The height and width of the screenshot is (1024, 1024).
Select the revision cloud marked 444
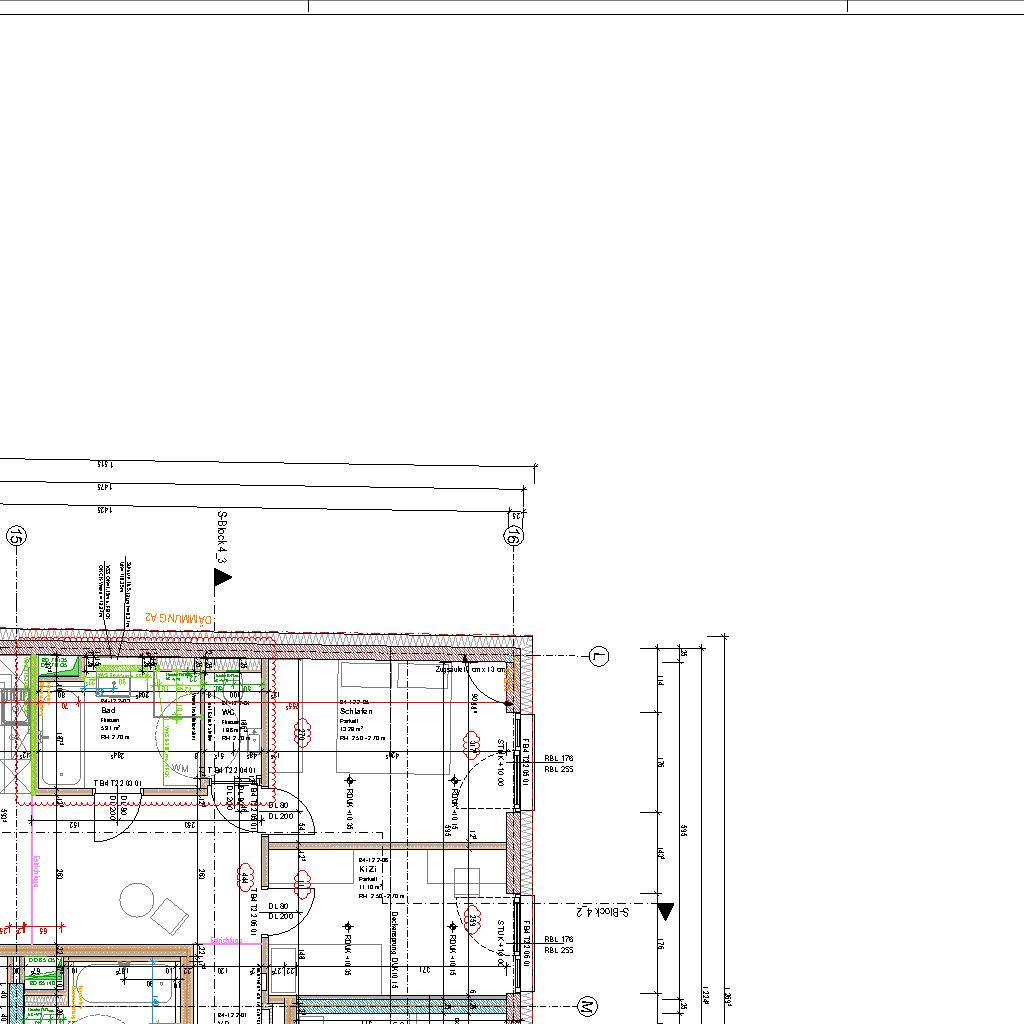click(245, 878)
